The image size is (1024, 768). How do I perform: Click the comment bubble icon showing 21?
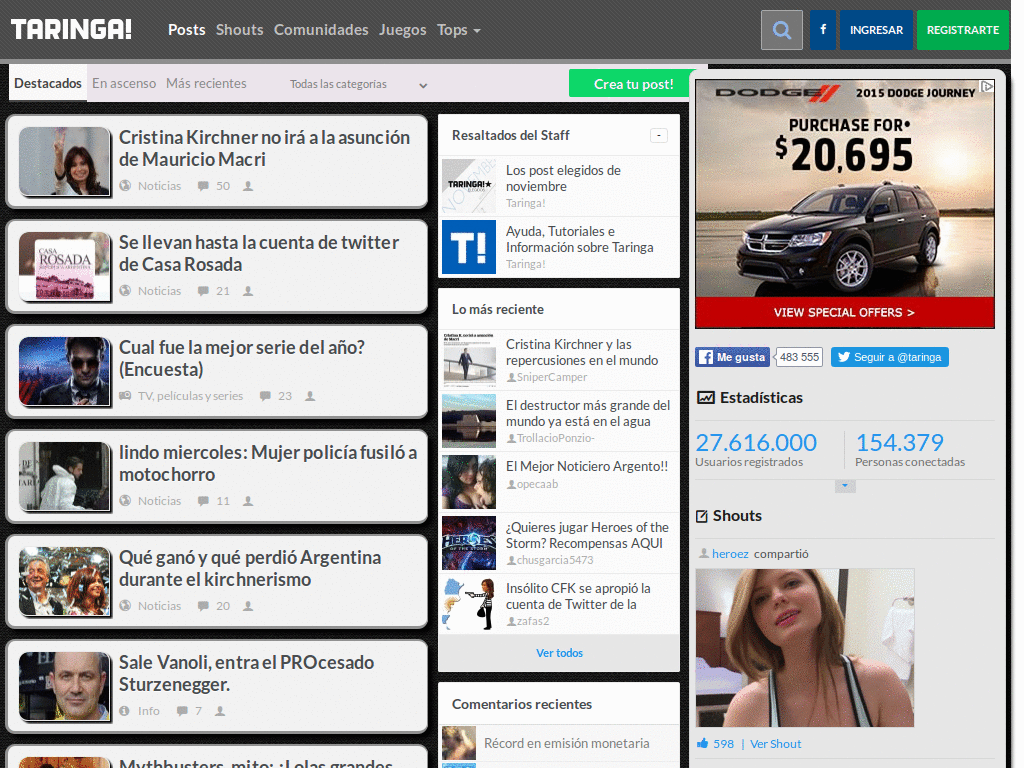pos(203,291)
